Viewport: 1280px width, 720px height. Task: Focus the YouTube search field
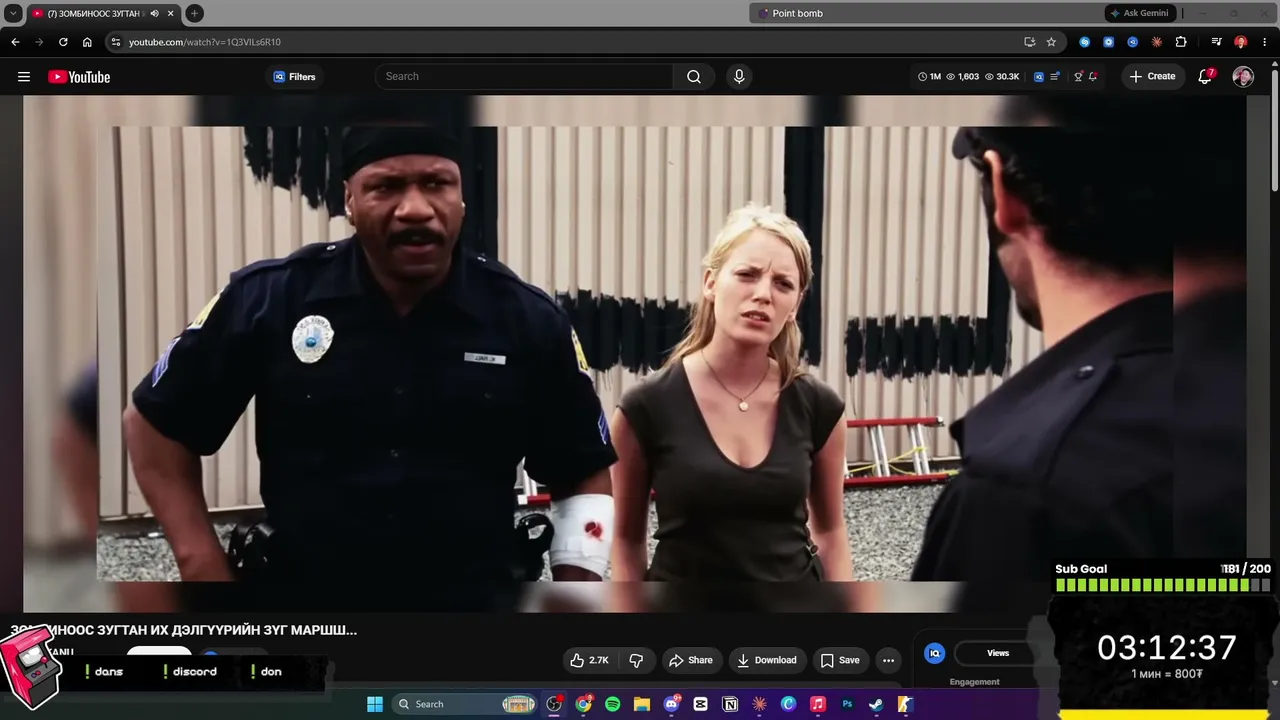524,77
